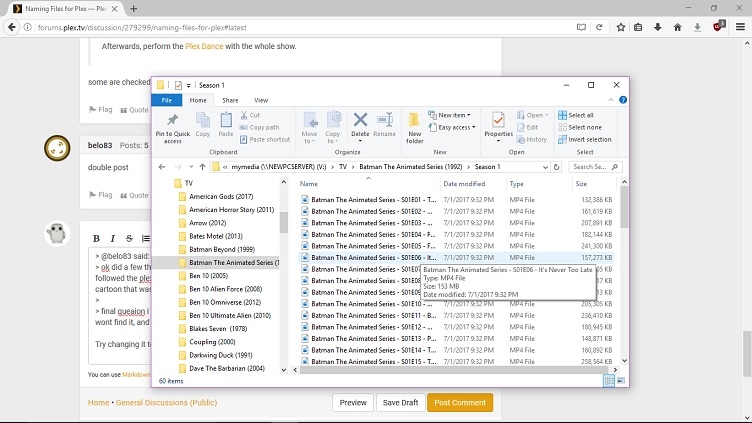
Task: Toggle quick access toolbar properties checkmark
Action: tap(178, 85)
